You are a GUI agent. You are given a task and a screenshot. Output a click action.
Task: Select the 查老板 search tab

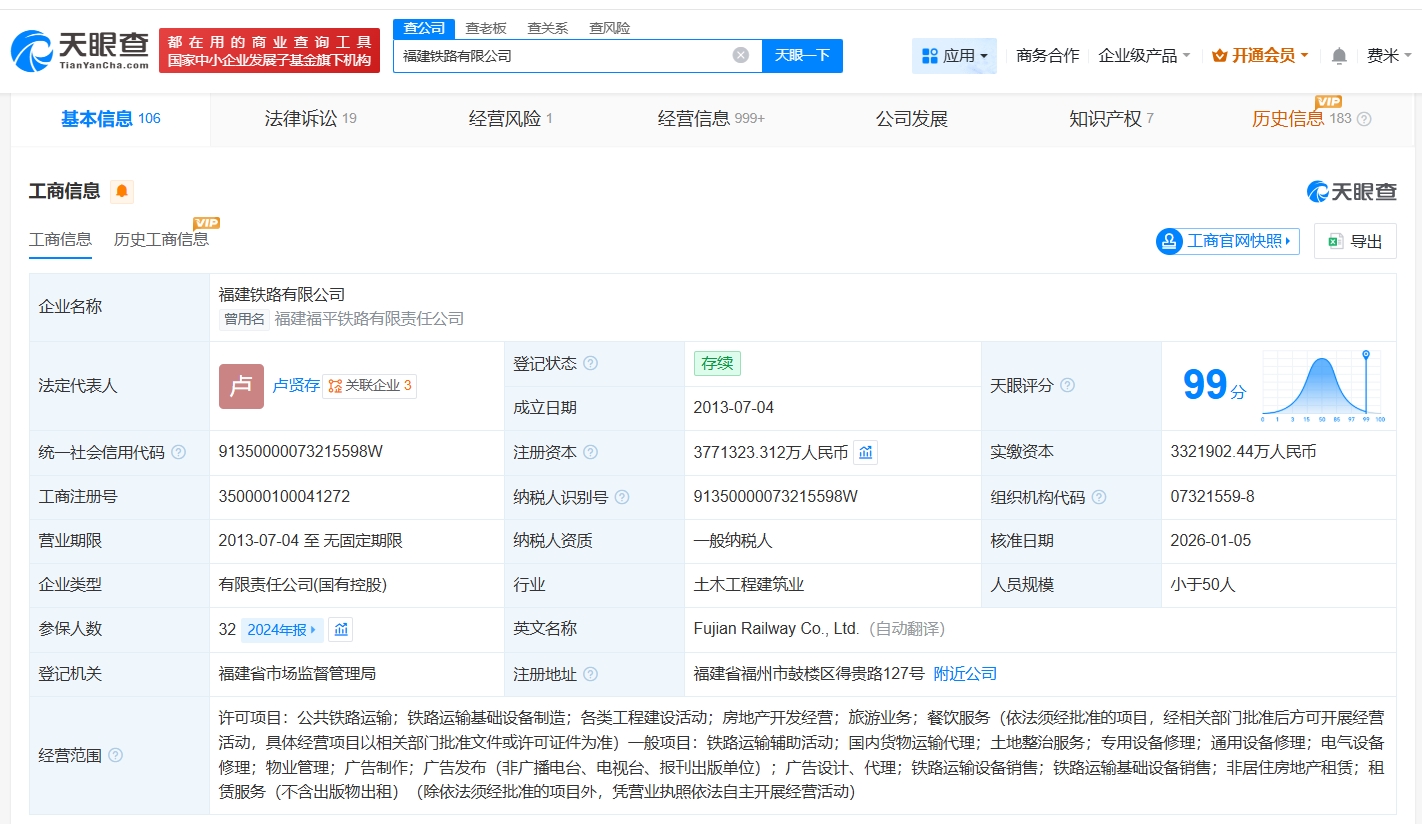pyautogui.click(x=486, y=28)
